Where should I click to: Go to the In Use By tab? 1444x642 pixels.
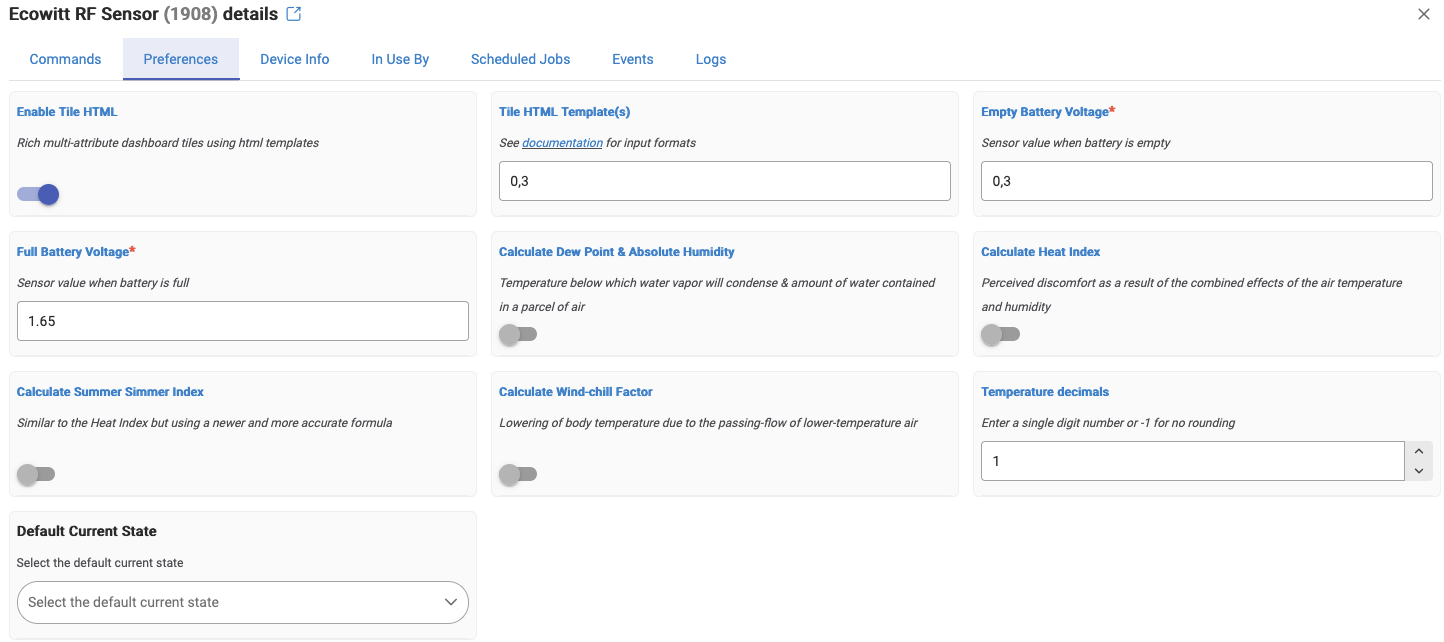click(400, 59)
